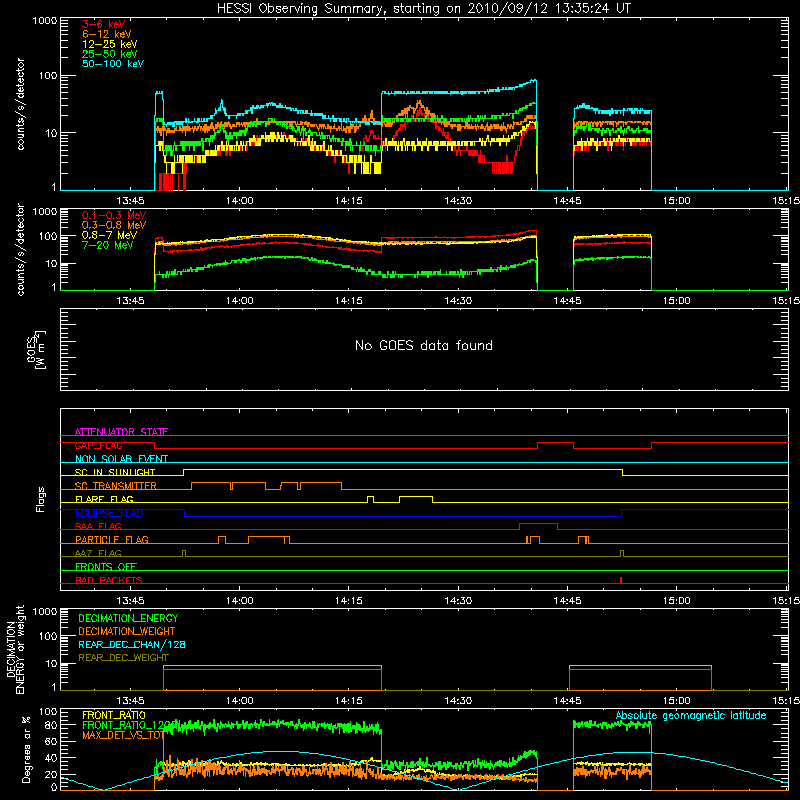800x800 pixels.
Task: Click the 0.3-0.8 MeV legend entry
Action: point(114,225)
